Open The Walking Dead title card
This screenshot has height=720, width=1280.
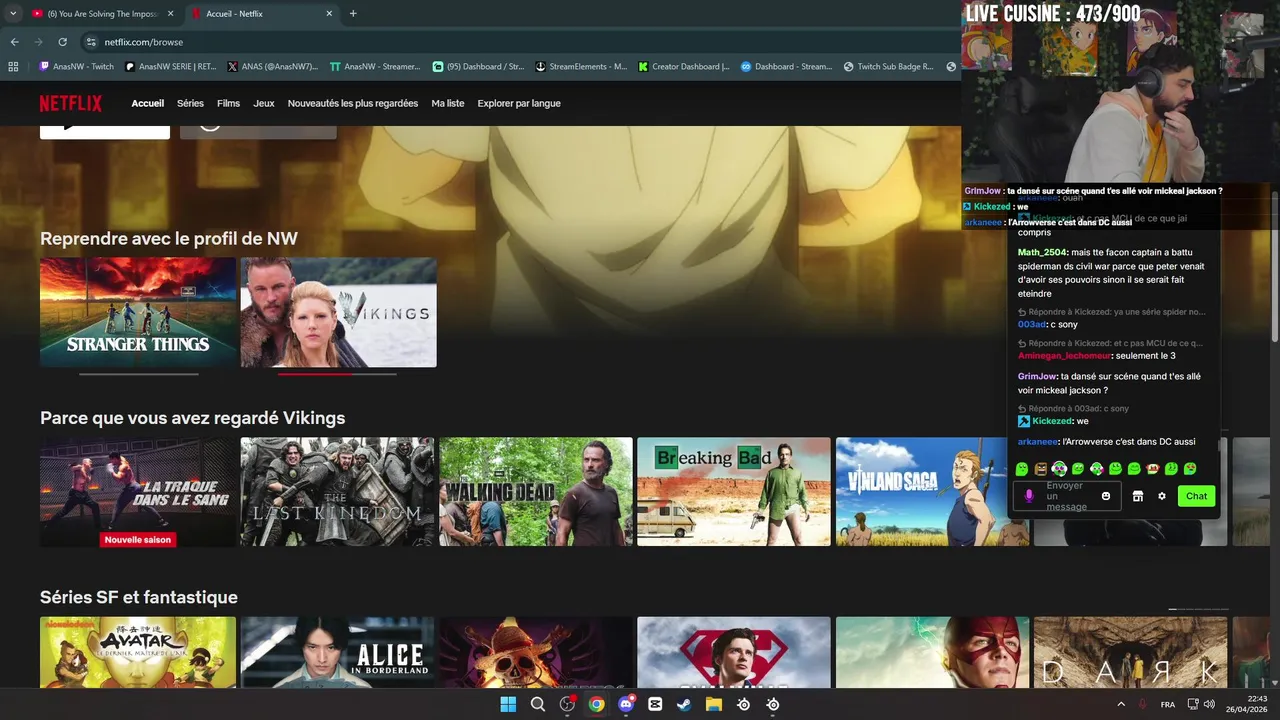pyautogui.click(x=536, y=491)
